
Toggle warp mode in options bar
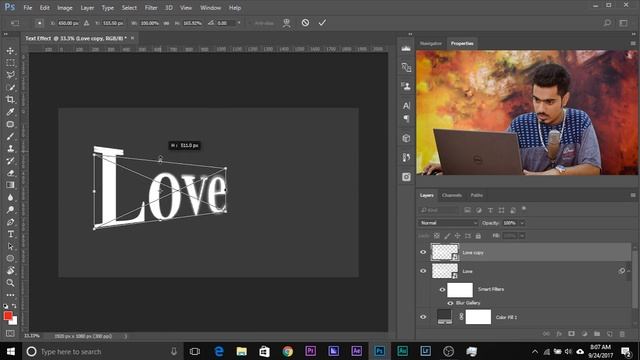(287, 23)
